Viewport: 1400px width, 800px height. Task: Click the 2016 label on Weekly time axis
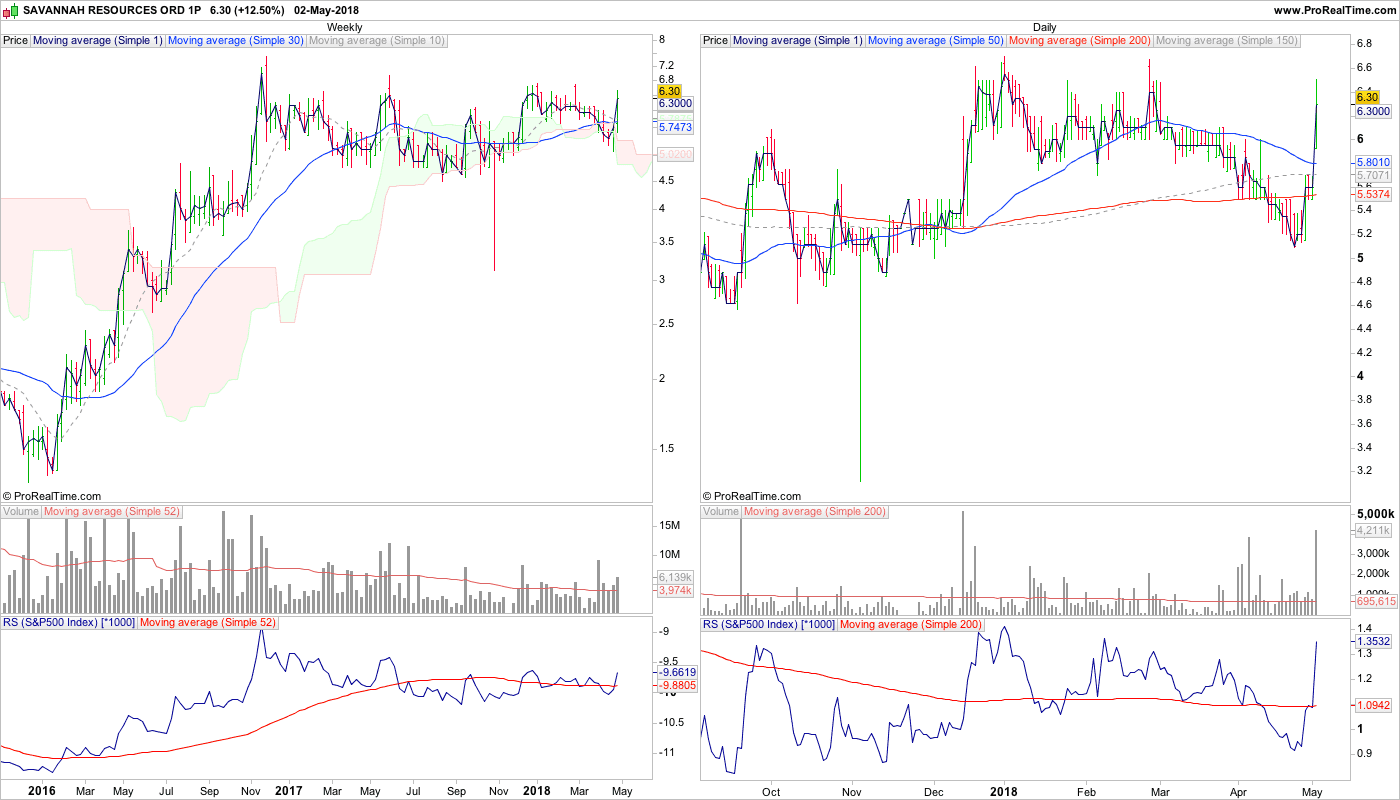tap(42, 791)
